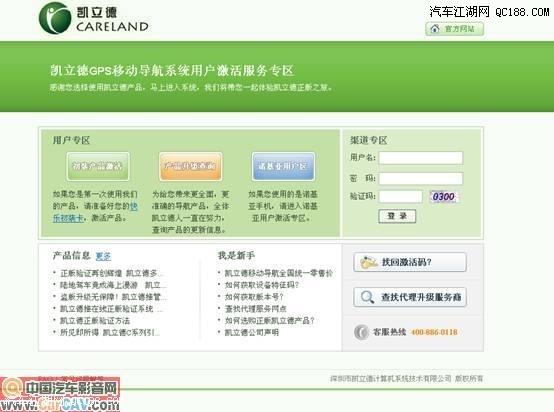This screenshot has width=554, height=412.
Task: Click the 0300 captcha image
Action: [444, 196]
